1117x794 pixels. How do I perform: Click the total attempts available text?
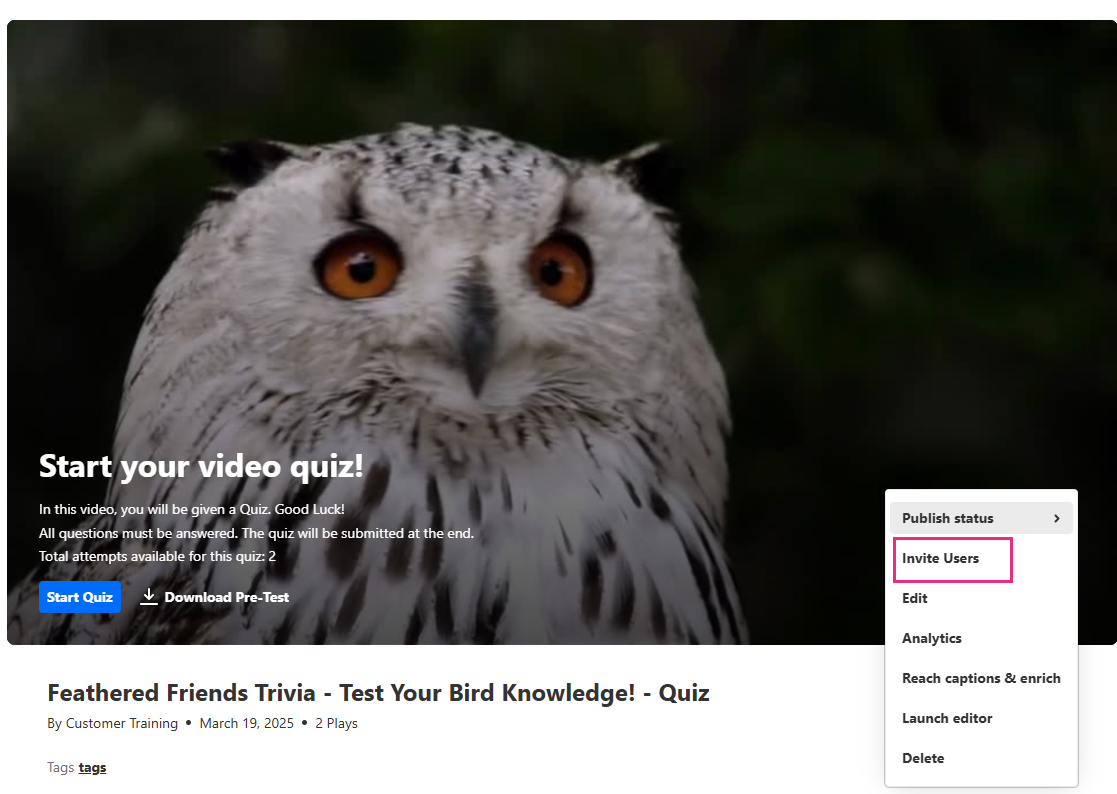pyautogui.click(x=157, y=556)
